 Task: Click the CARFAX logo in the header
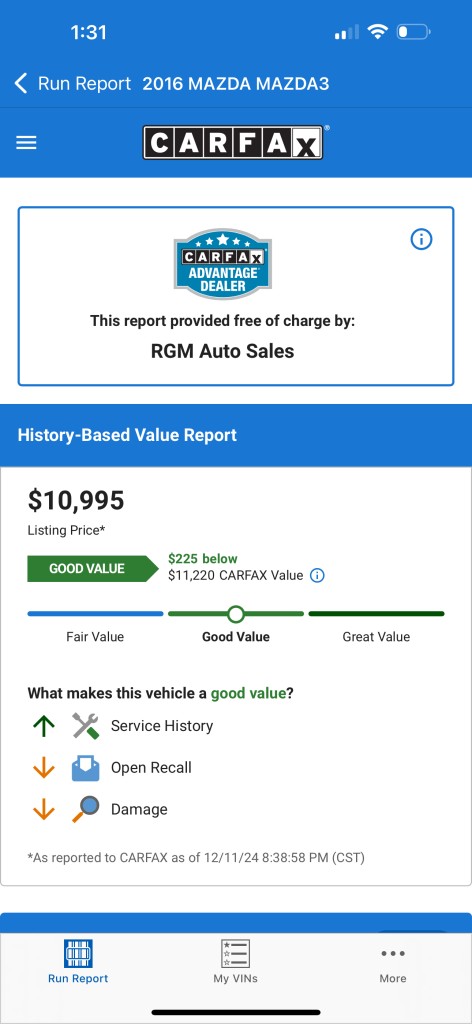coord(233,142)
